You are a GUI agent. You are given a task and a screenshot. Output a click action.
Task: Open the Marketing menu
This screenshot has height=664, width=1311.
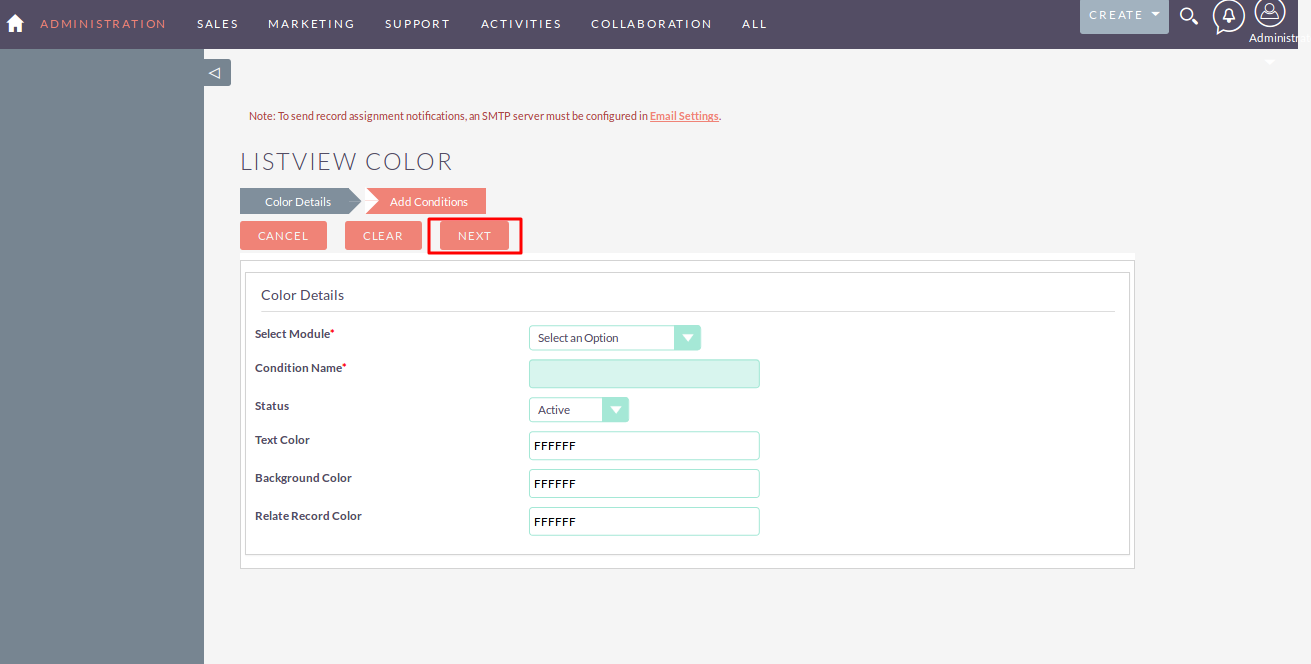pos(311,24)
